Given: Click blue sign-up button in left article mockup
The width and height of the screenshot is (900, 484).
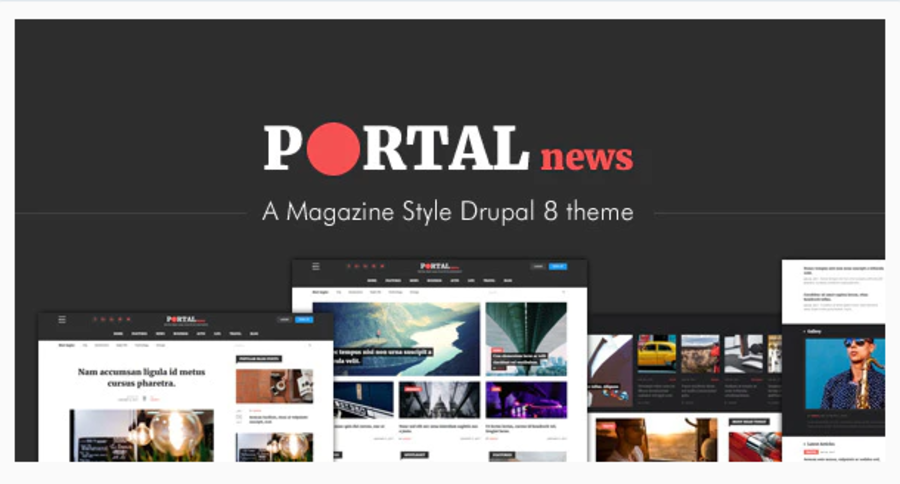Looking at the screenshot, I should [x=304, y=319].
